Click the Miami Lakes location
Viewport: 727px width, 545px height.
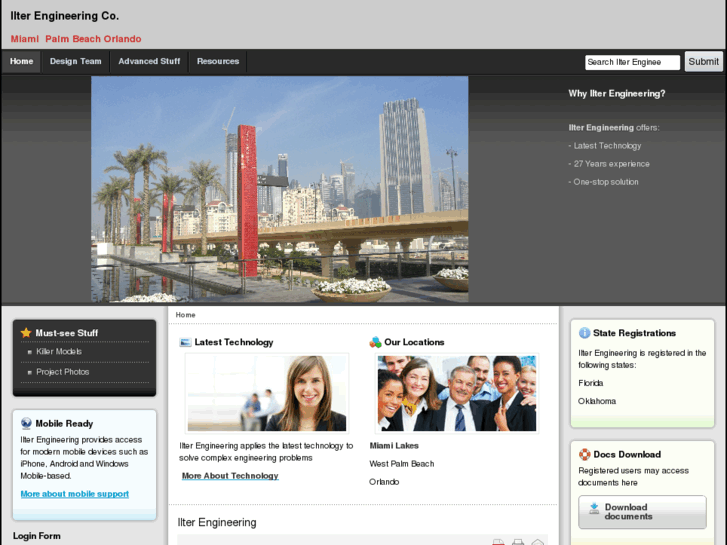tap(394, 446)
